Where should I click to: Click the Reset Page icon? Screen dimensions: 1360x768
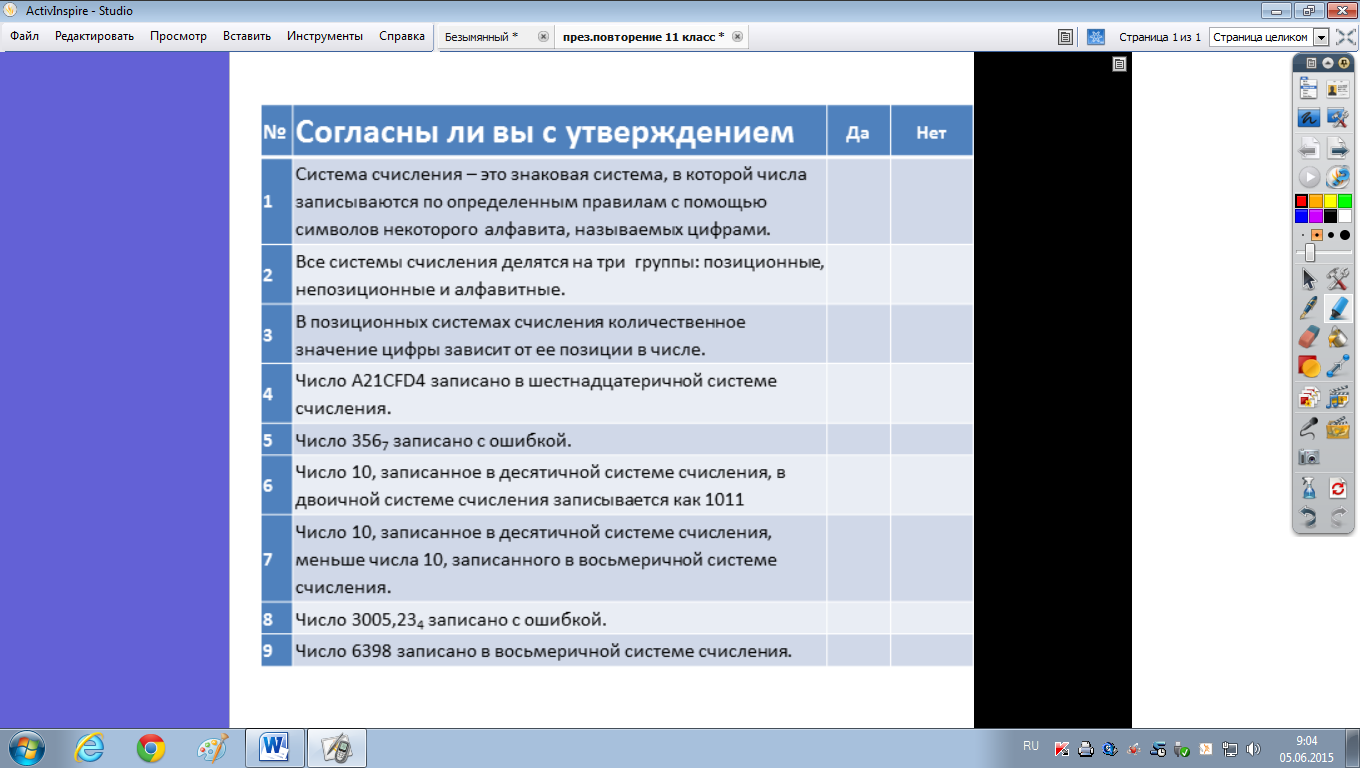(x=1338, y=488)
